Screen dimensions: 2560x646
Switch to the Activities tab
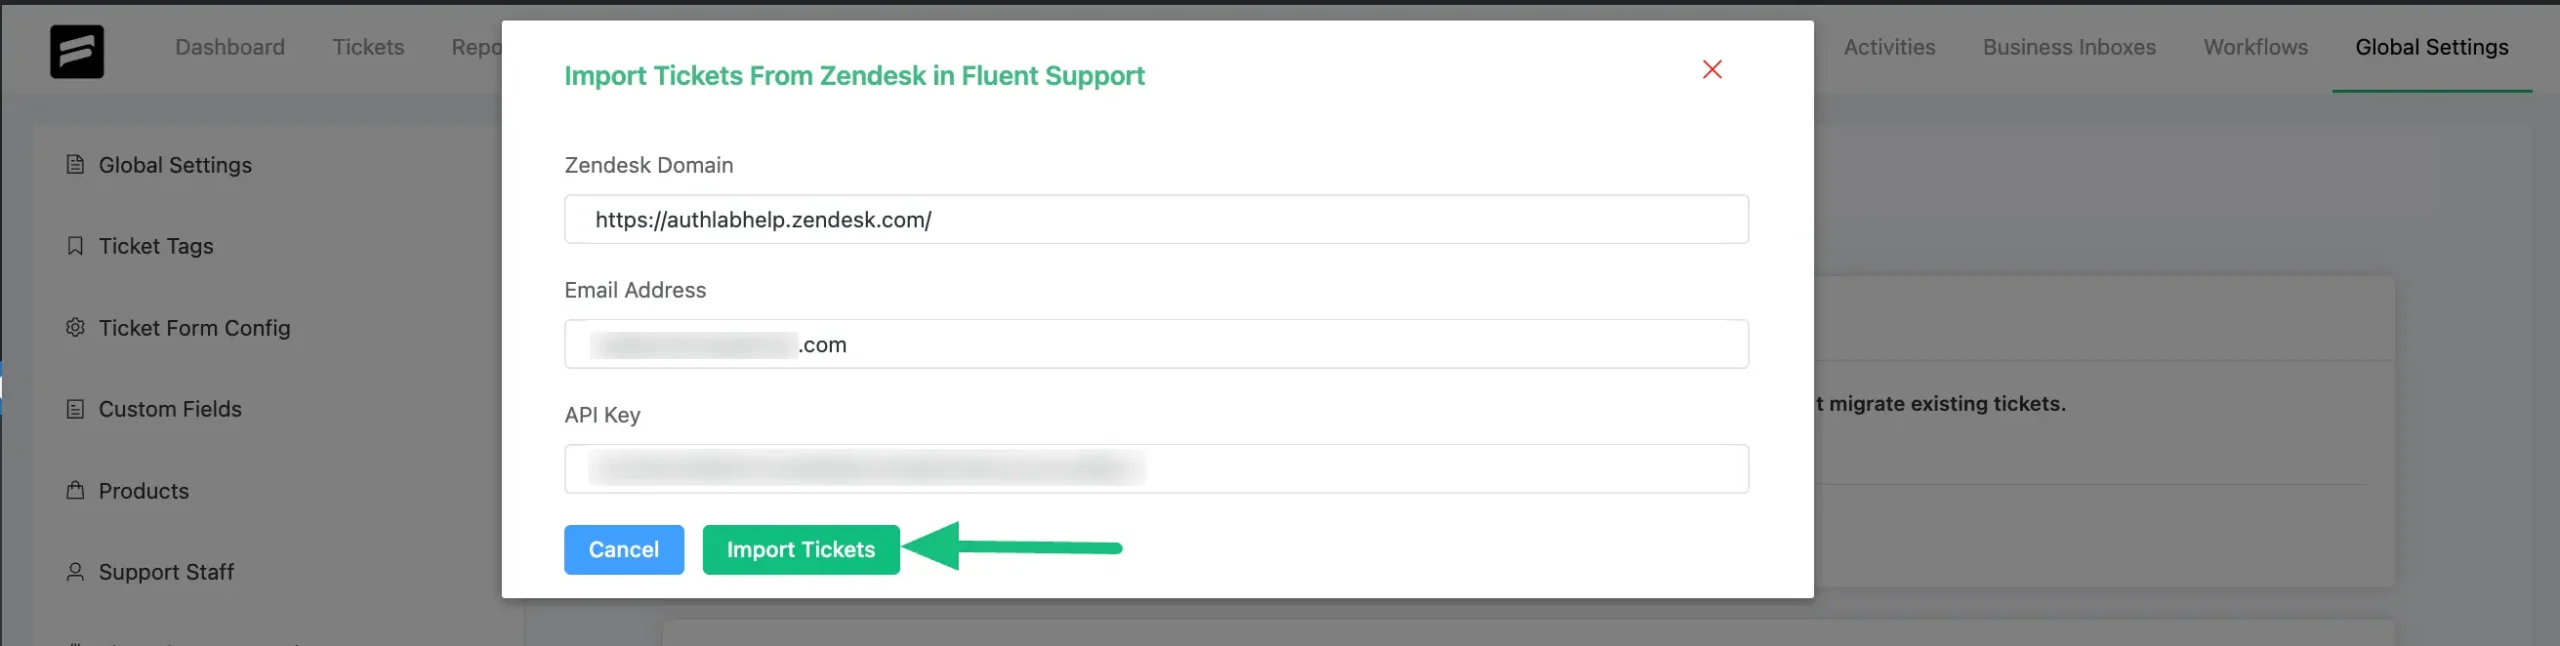click(1889, 47)
